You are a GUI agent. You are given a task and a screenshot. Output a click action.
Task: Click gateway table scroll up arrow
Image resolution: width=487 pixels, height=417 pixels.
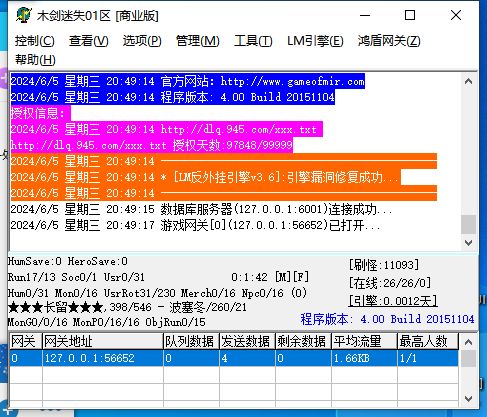468,342
